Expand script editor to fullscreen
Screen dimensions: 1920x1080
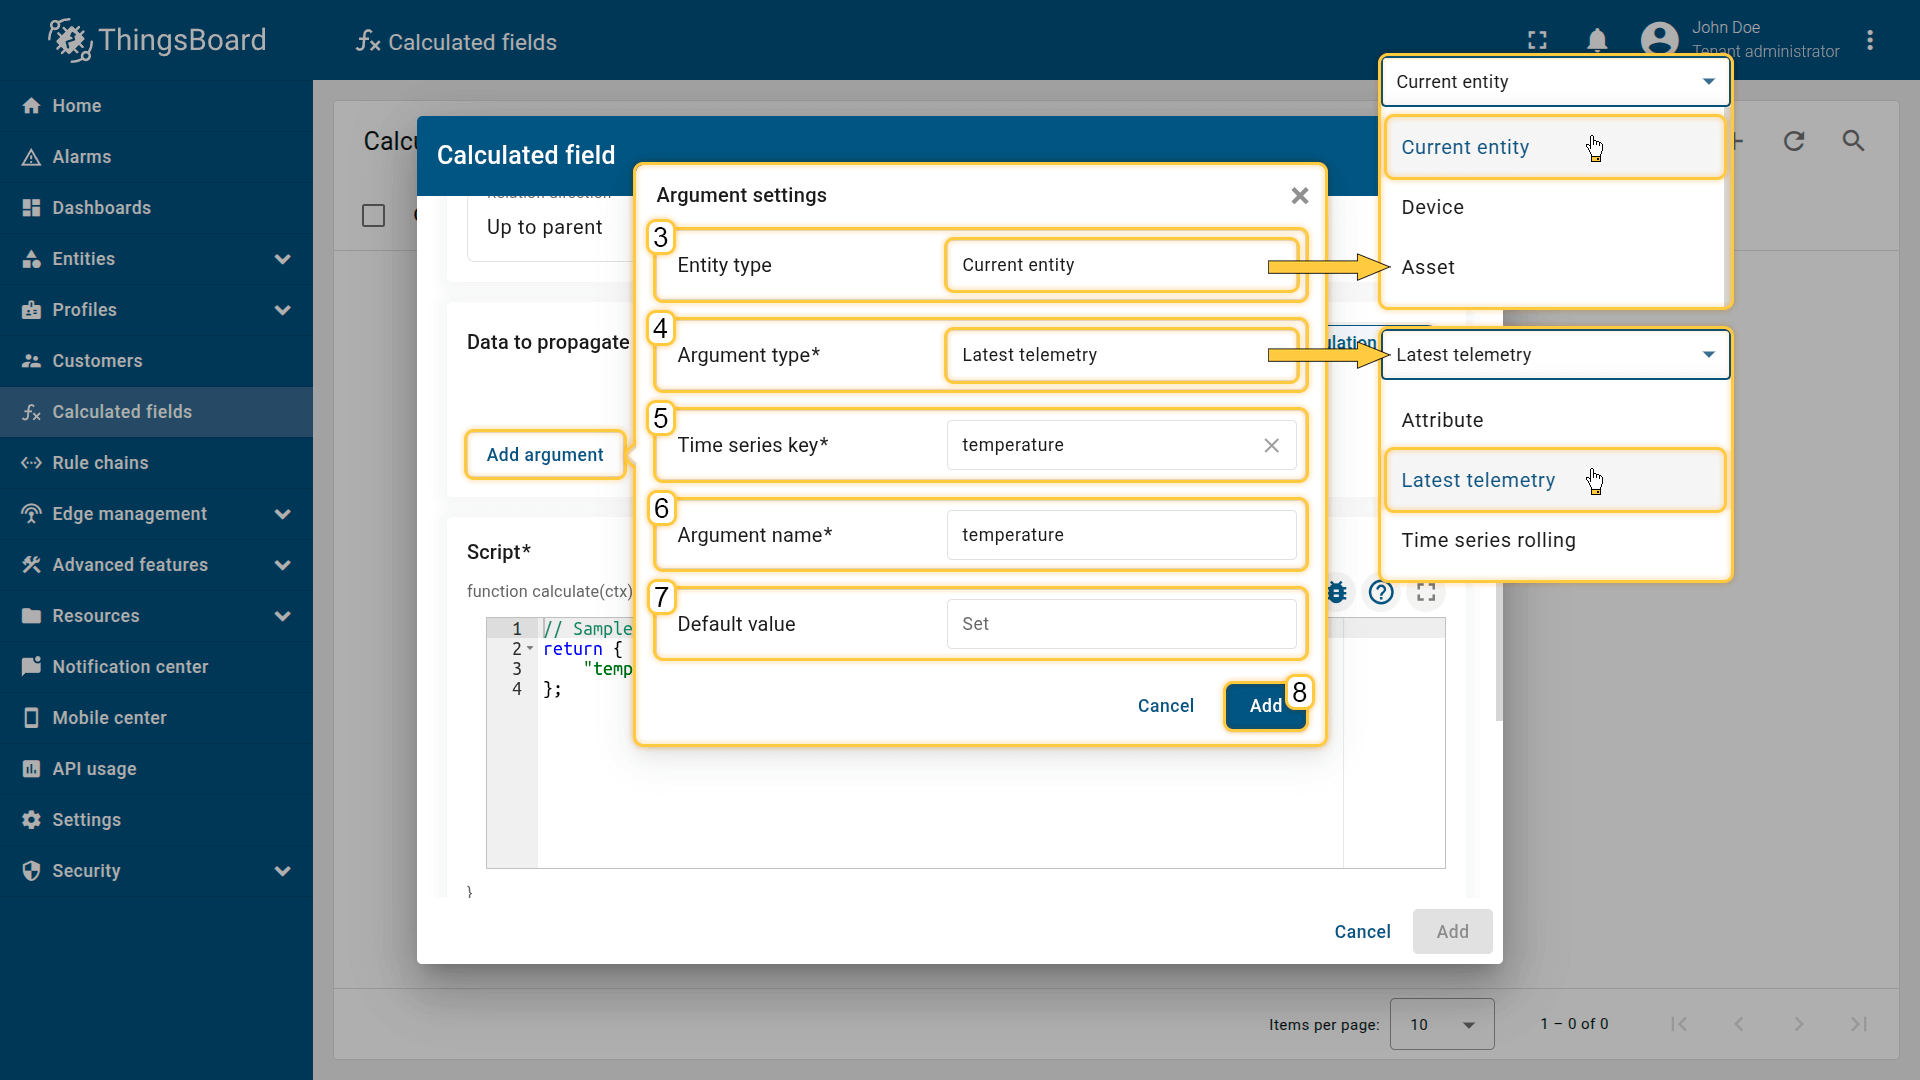tap(1426, 592)
